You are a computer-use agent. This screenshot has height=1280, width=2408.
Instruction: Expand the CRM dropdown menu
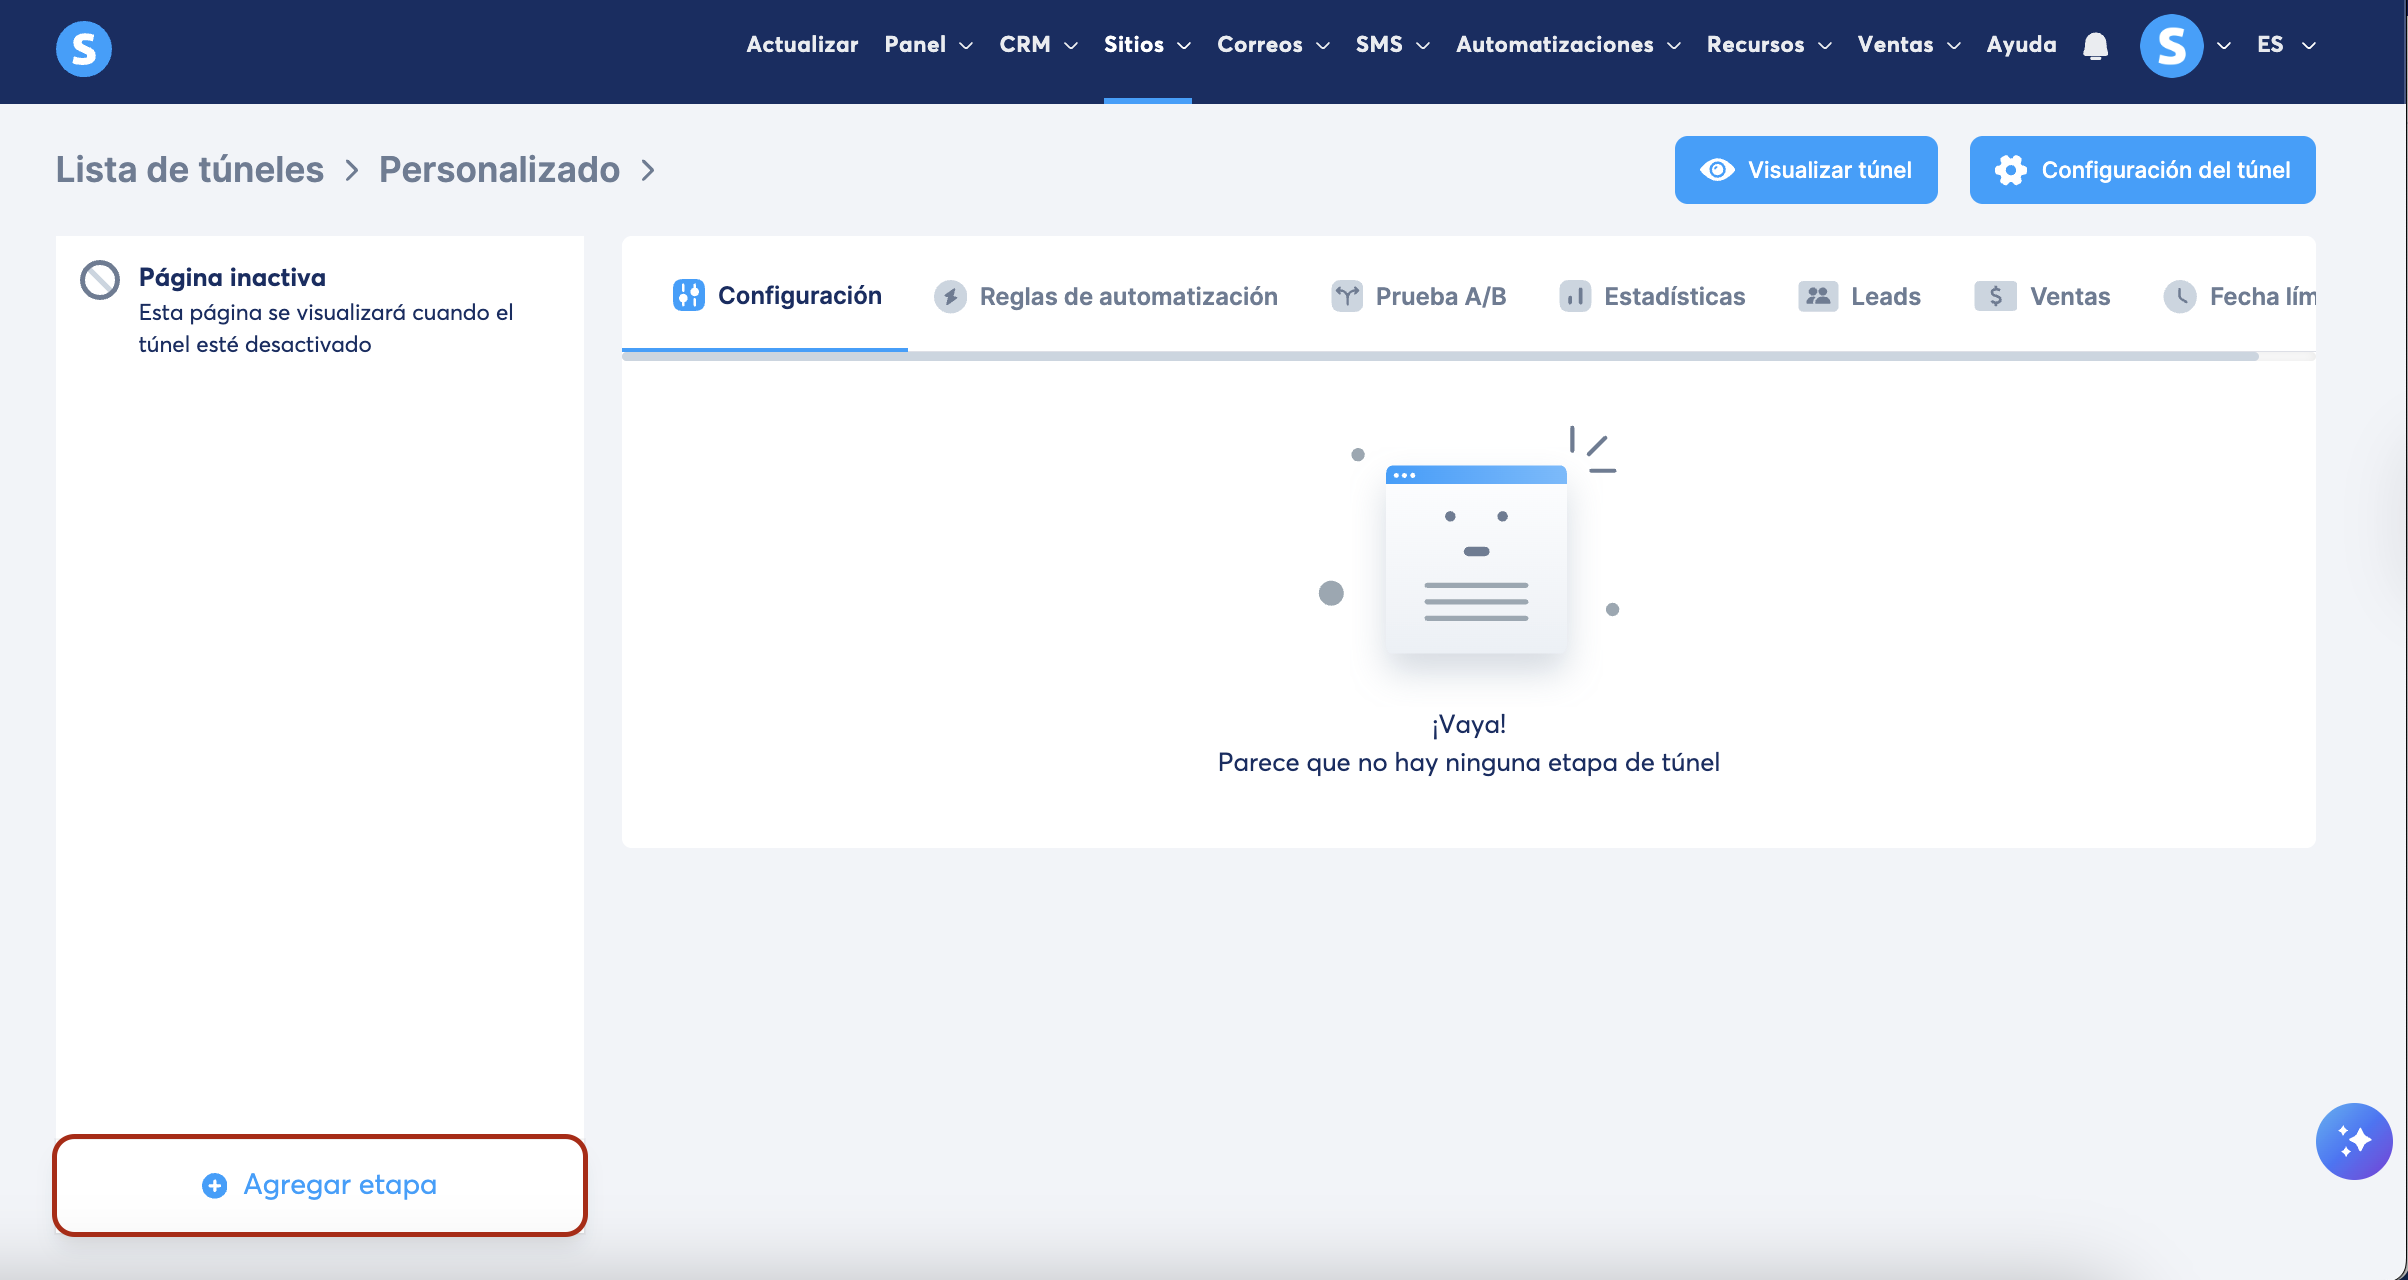click(1037, 45)
